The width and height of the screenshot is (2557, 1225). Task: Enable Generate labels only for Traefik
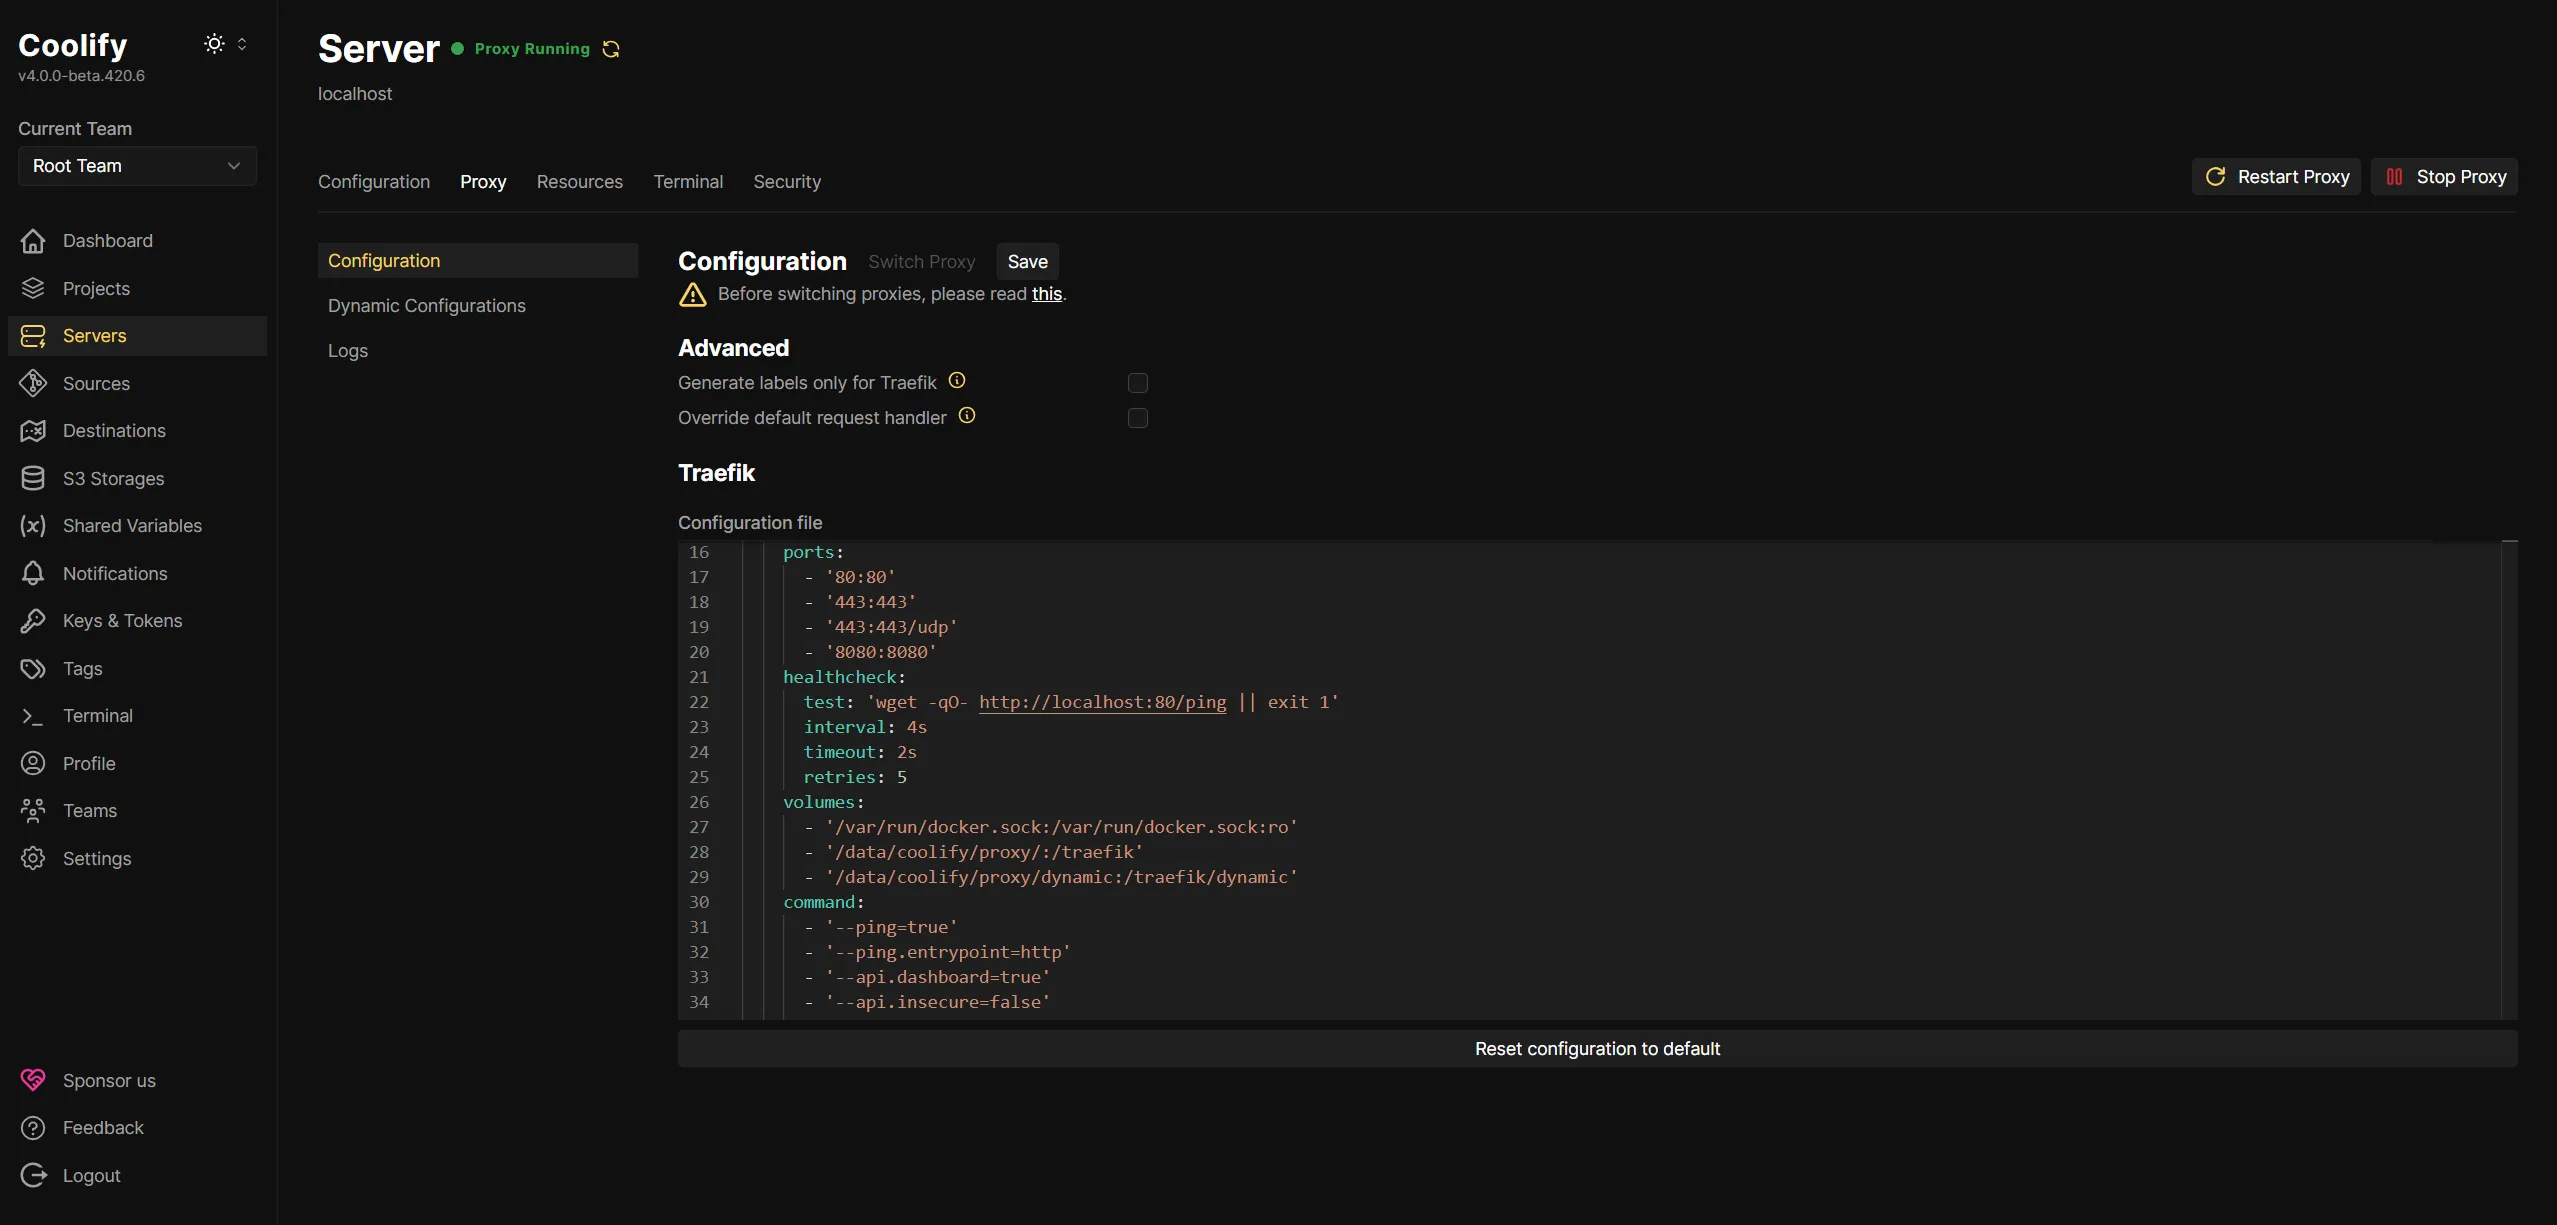coord(1136,382)
